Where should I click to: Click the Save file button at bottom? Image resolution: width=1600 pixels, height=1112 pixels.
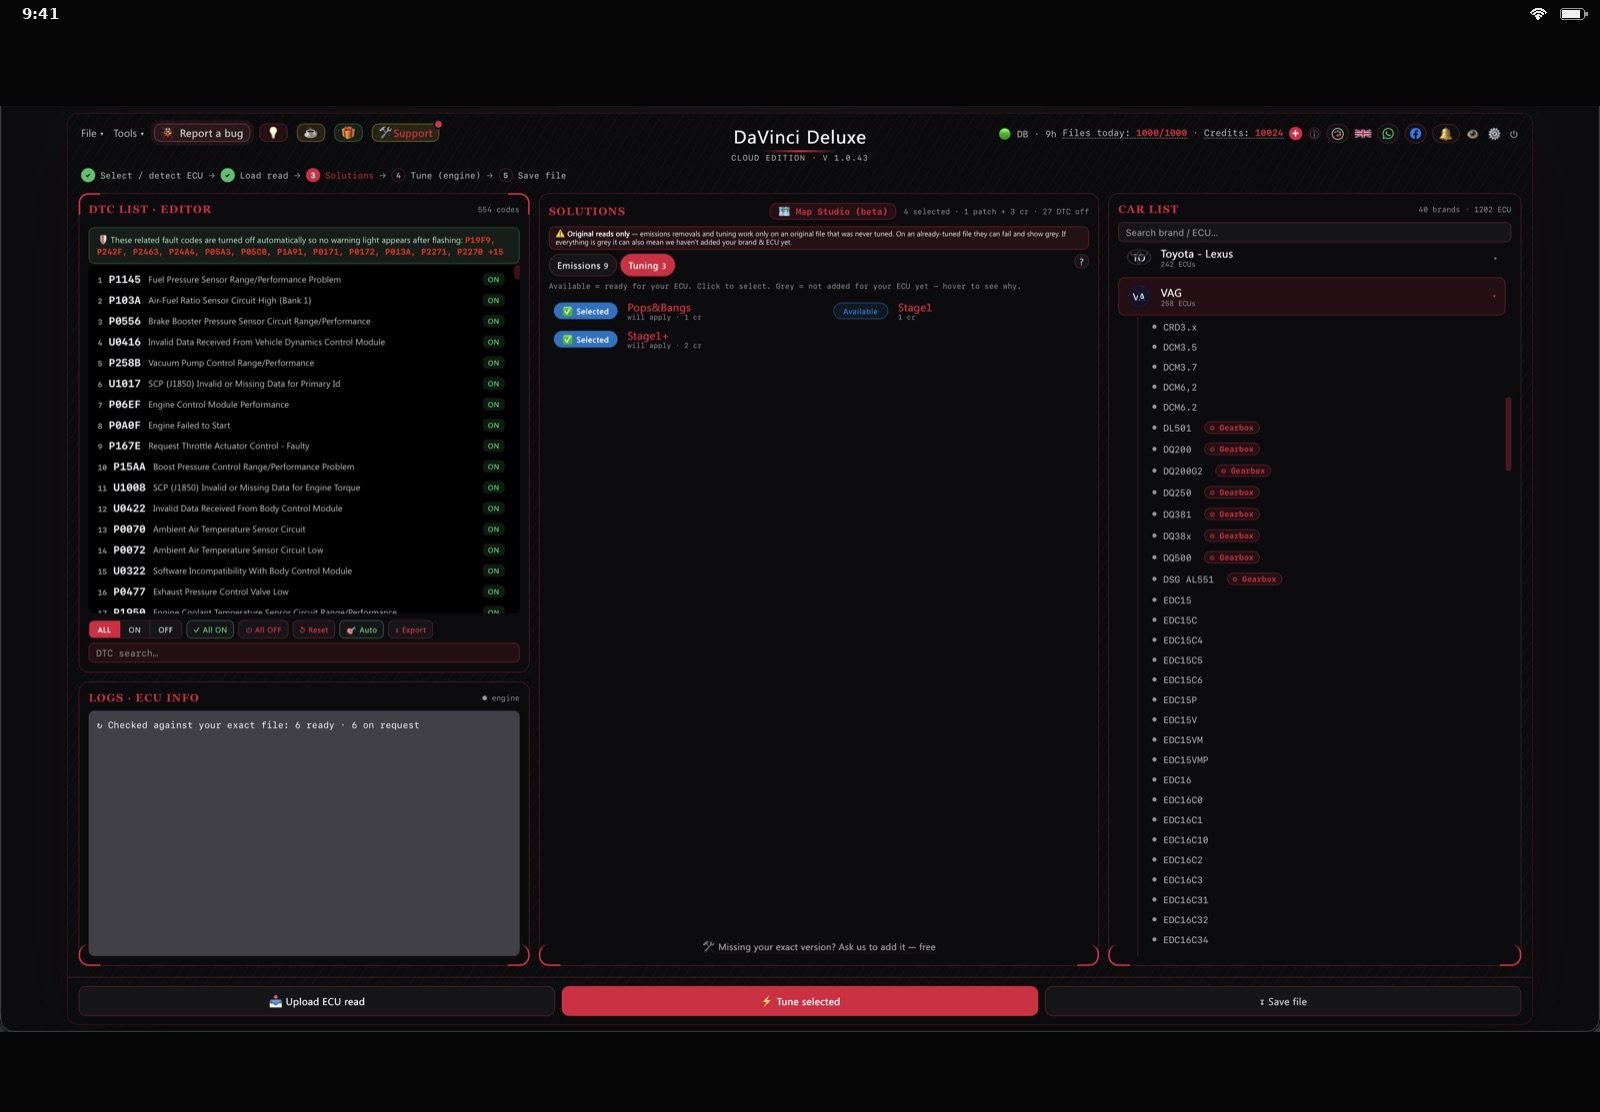[1283, 1001]
